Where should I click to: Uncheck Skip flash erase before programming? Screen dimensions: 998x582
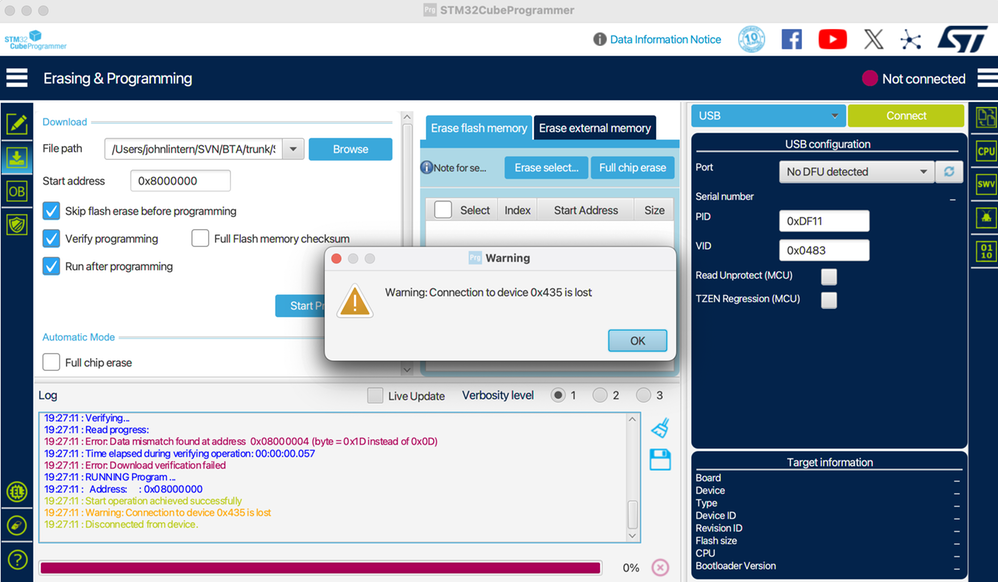point(49,211)
